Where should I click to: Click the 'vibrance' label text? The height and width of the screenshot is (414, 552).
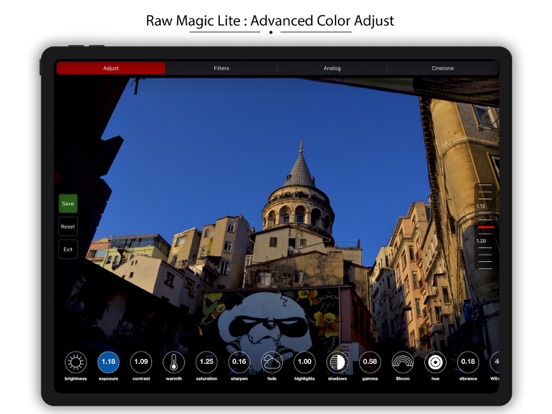468,379
